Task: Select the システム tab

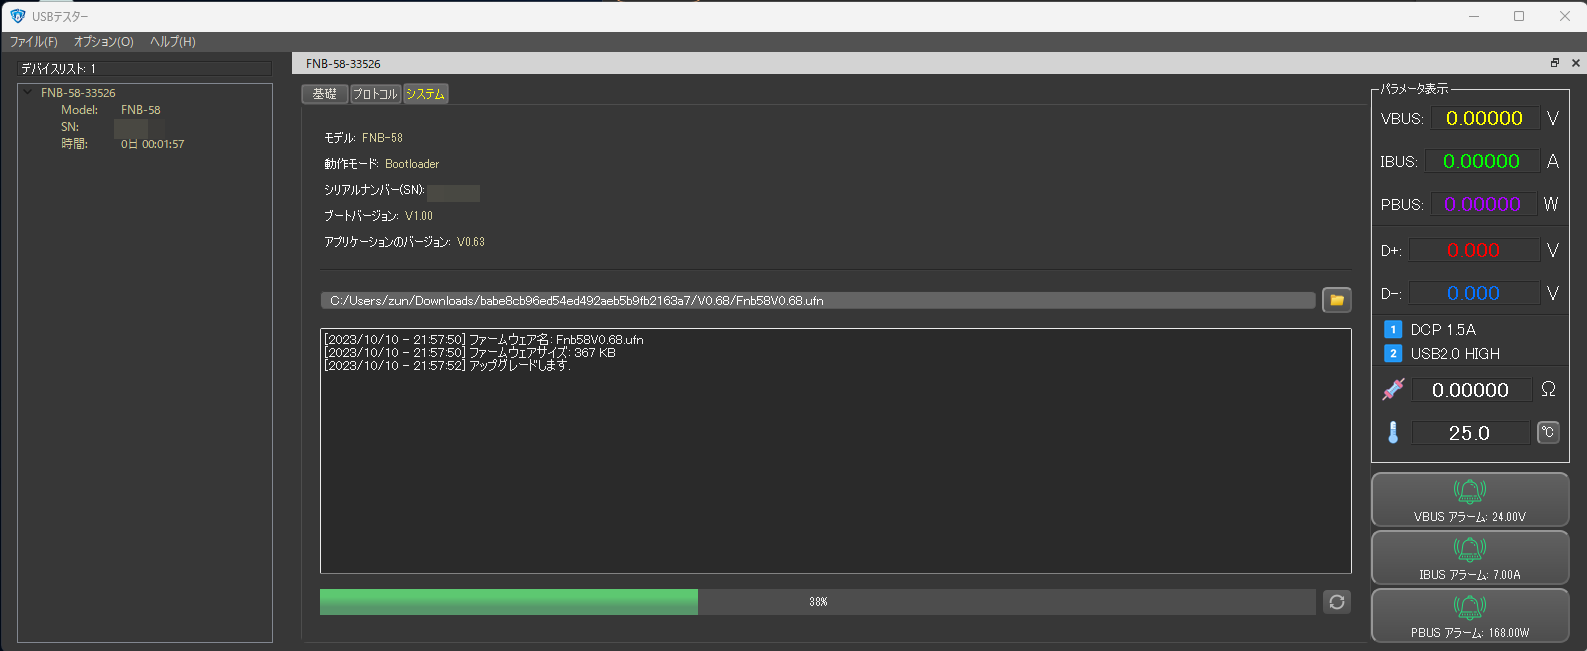Action: (x=425, y=94)
